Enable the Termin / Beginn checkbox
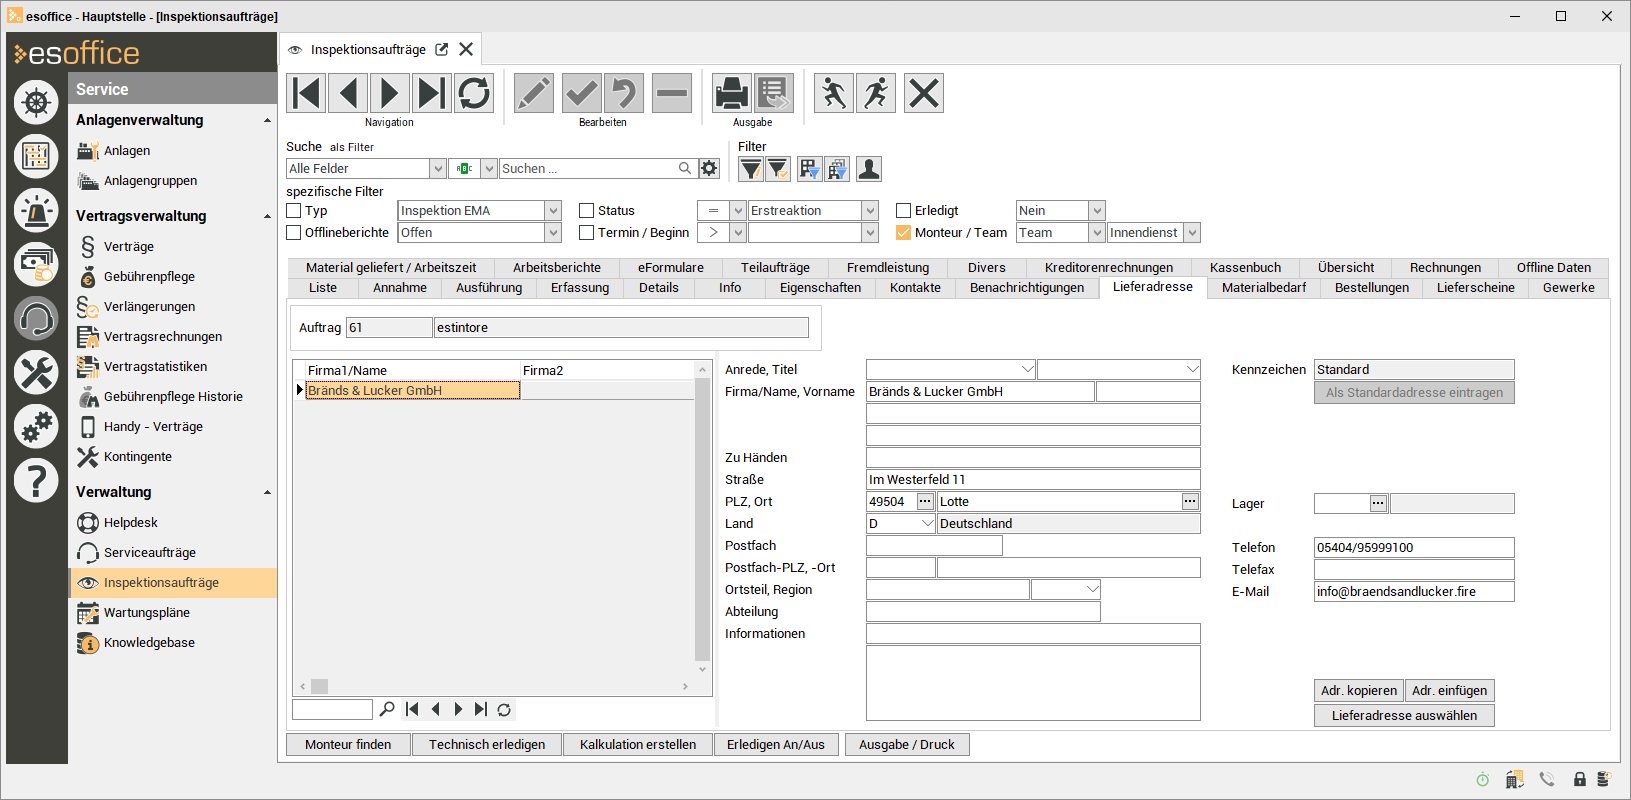The width and height of the screenshot is (1631, 800). [587, 232]
